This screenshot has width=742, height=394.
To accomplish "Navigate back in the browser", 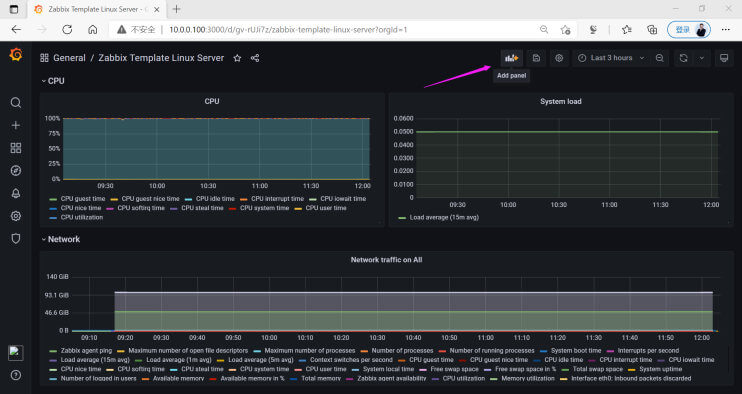I will point(16,29).
